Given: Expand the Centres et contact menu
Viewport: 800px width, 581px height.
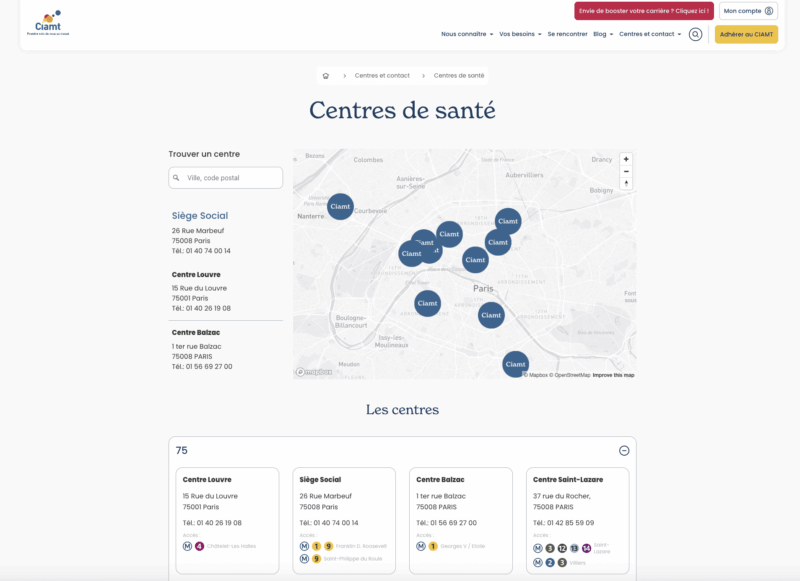Looking at the screenshot, I should tap(650, 34).
